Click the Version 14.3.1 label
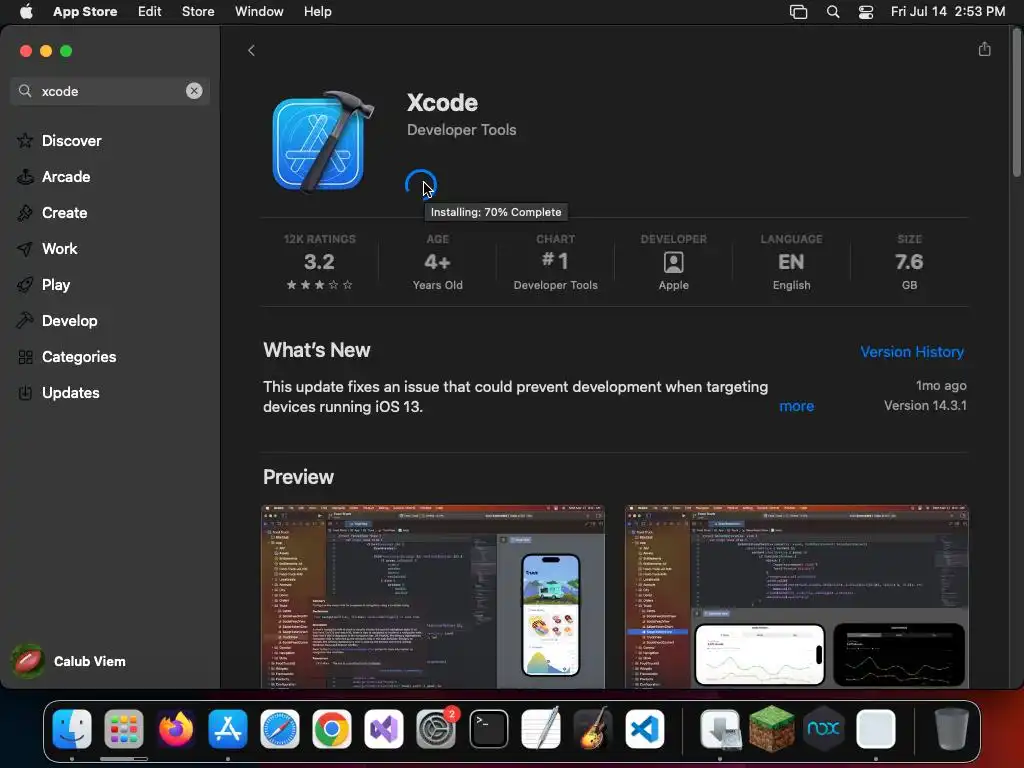This screenshot has height=768, width=1024. coord(925,406)
